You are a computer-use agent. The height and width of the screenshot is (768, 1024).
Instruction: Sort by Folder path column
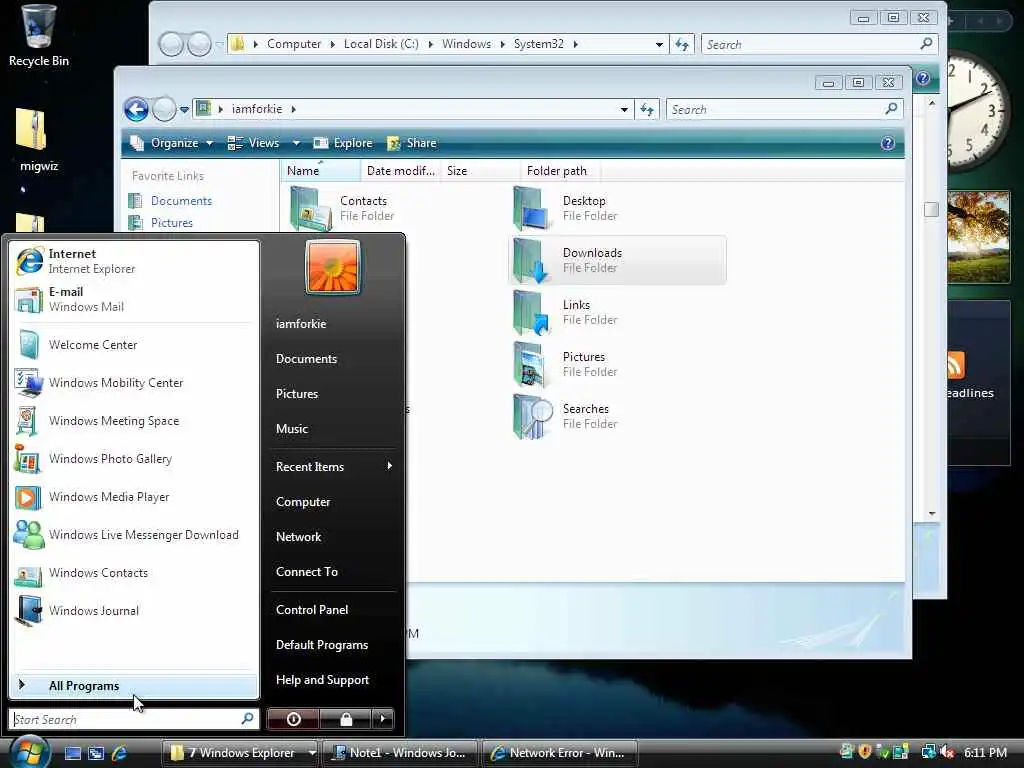(x=560, y=170)
